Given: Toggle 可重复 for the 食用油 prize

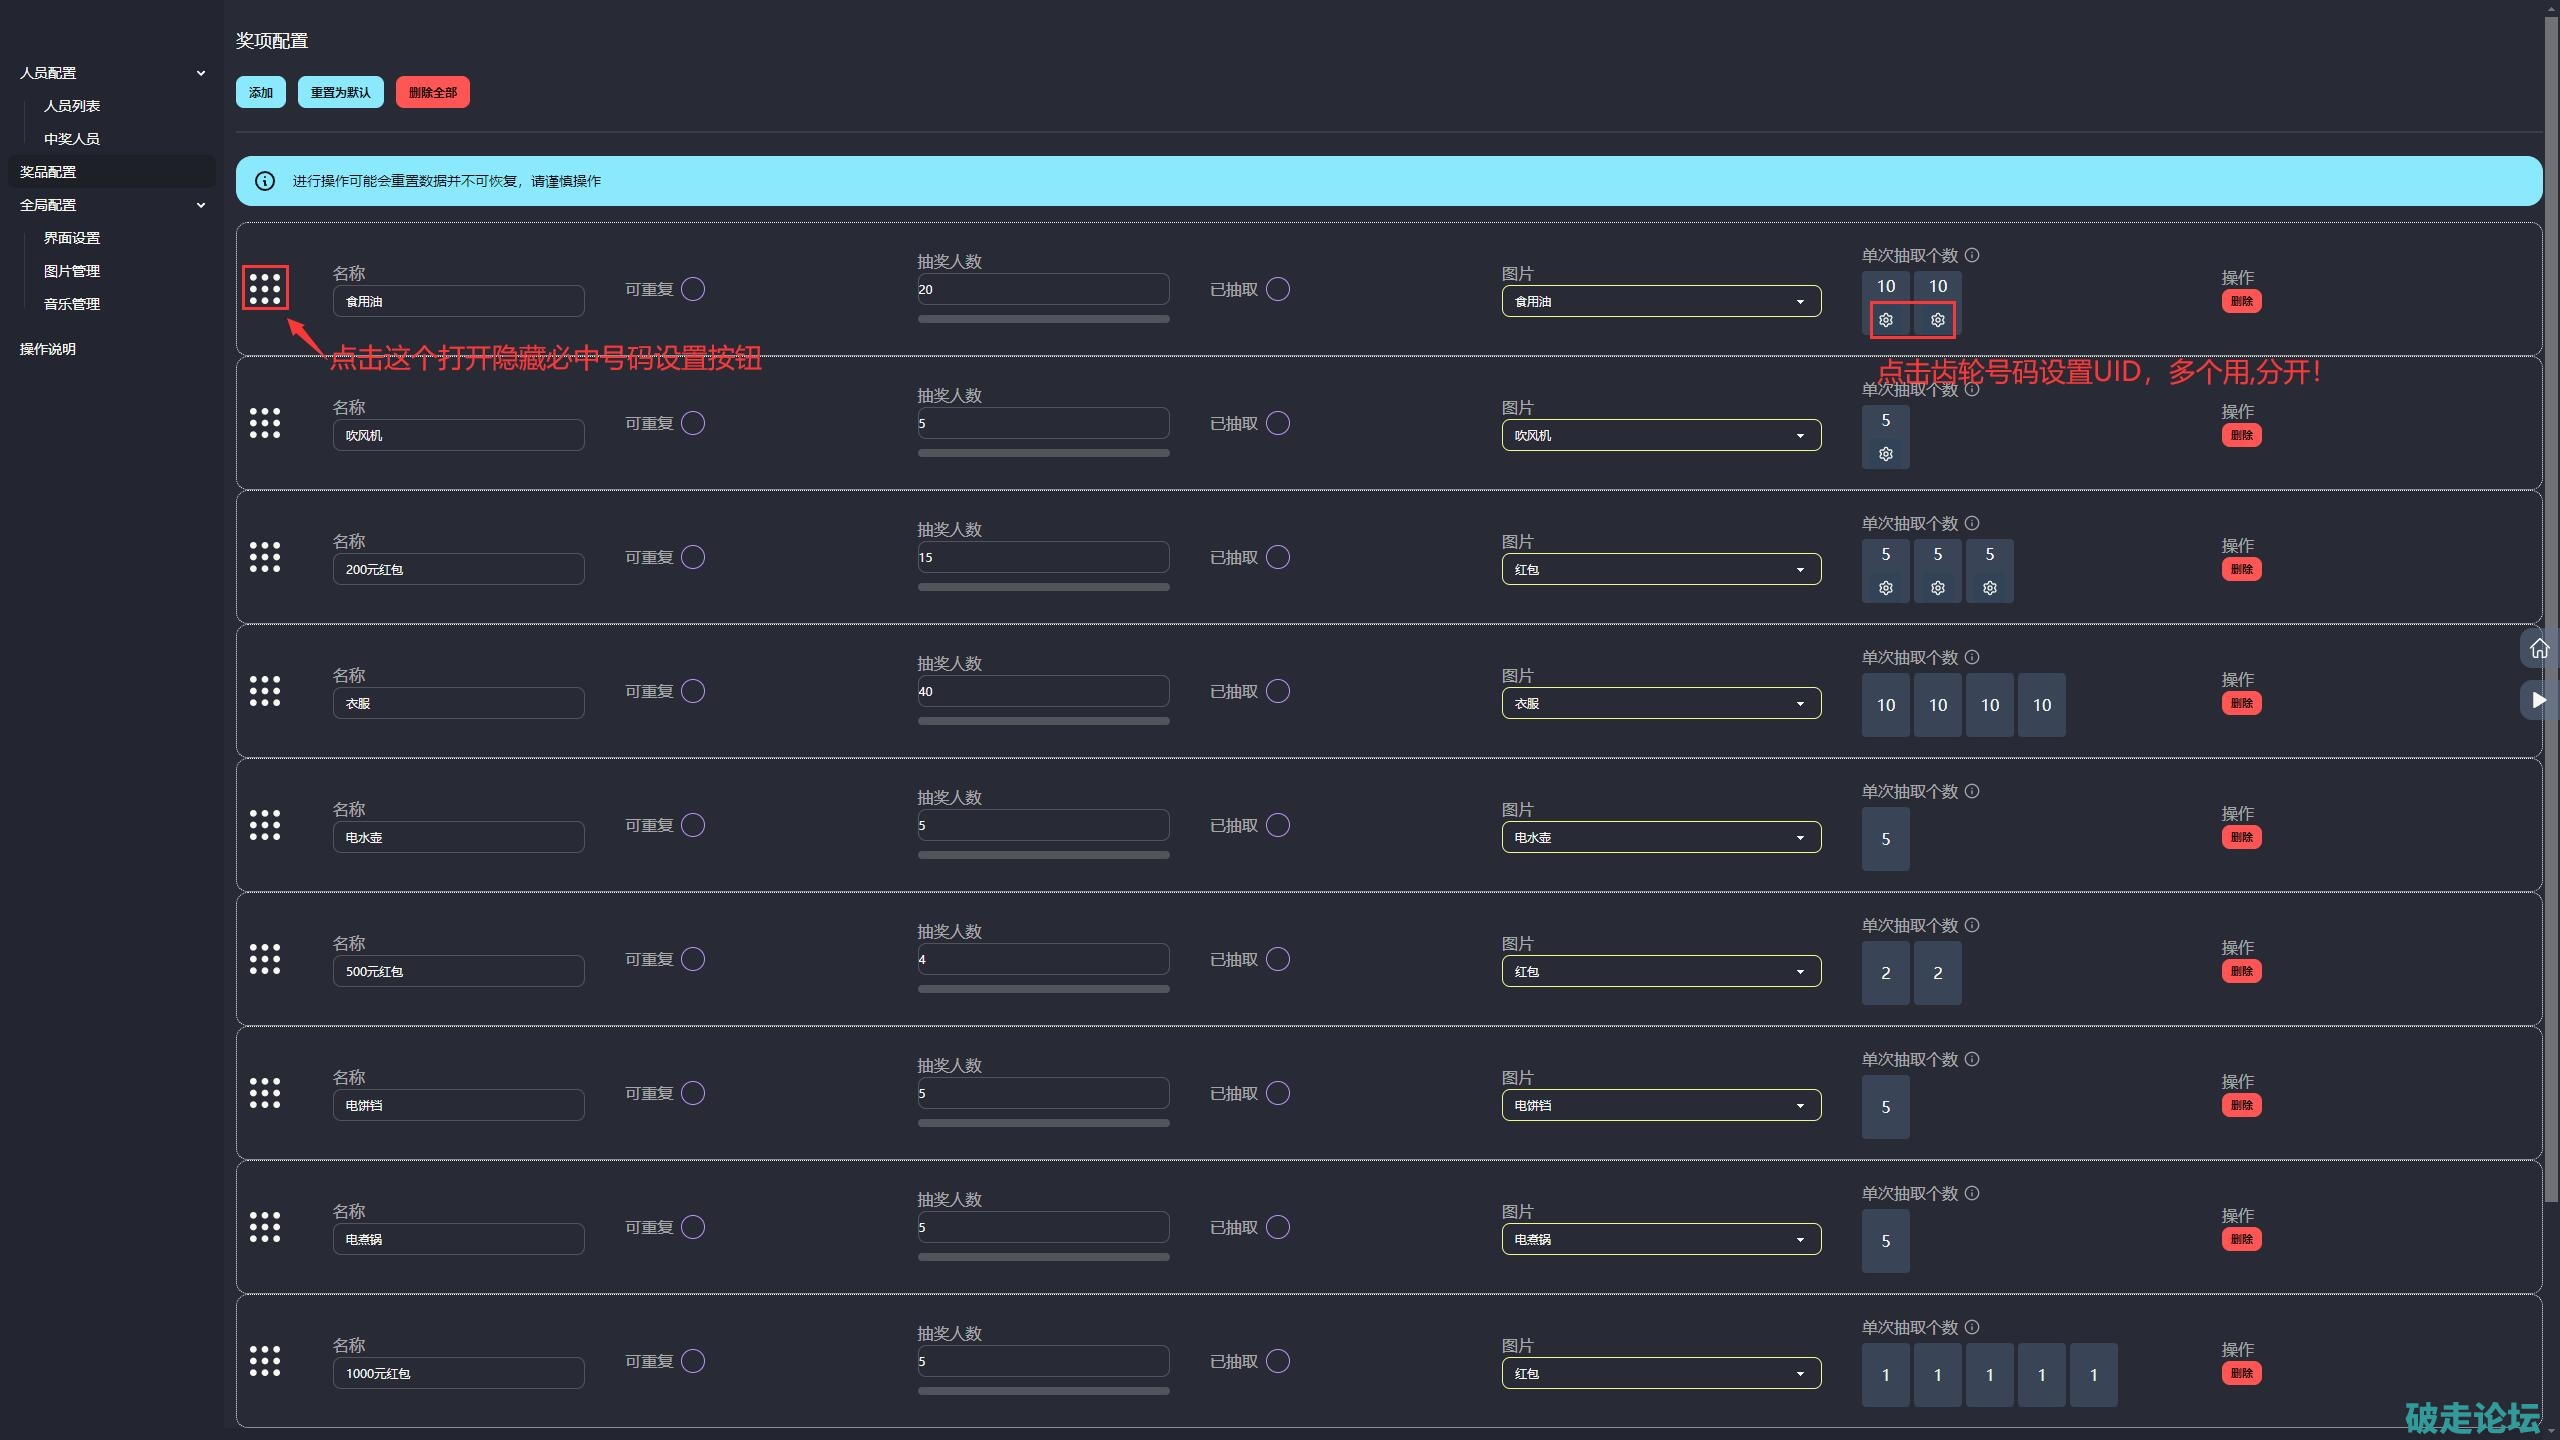Looking at the screenshot, I should pyautogui.click(x=693, y=289).
